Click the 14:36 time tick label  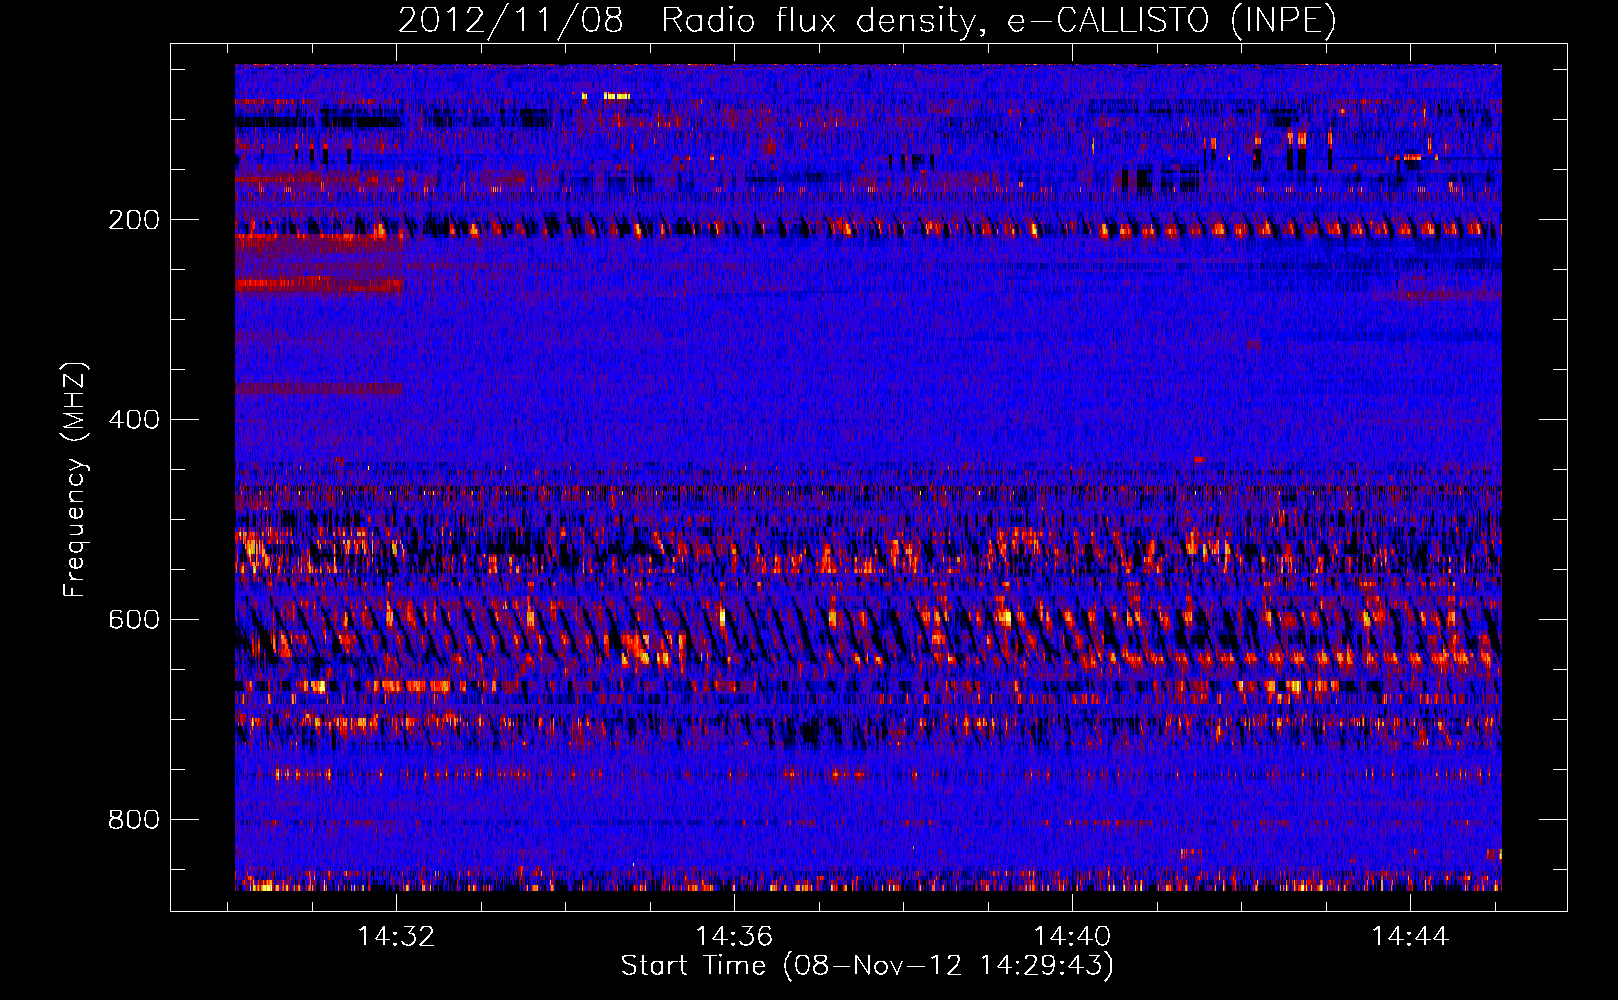click(x=735, y=937)
